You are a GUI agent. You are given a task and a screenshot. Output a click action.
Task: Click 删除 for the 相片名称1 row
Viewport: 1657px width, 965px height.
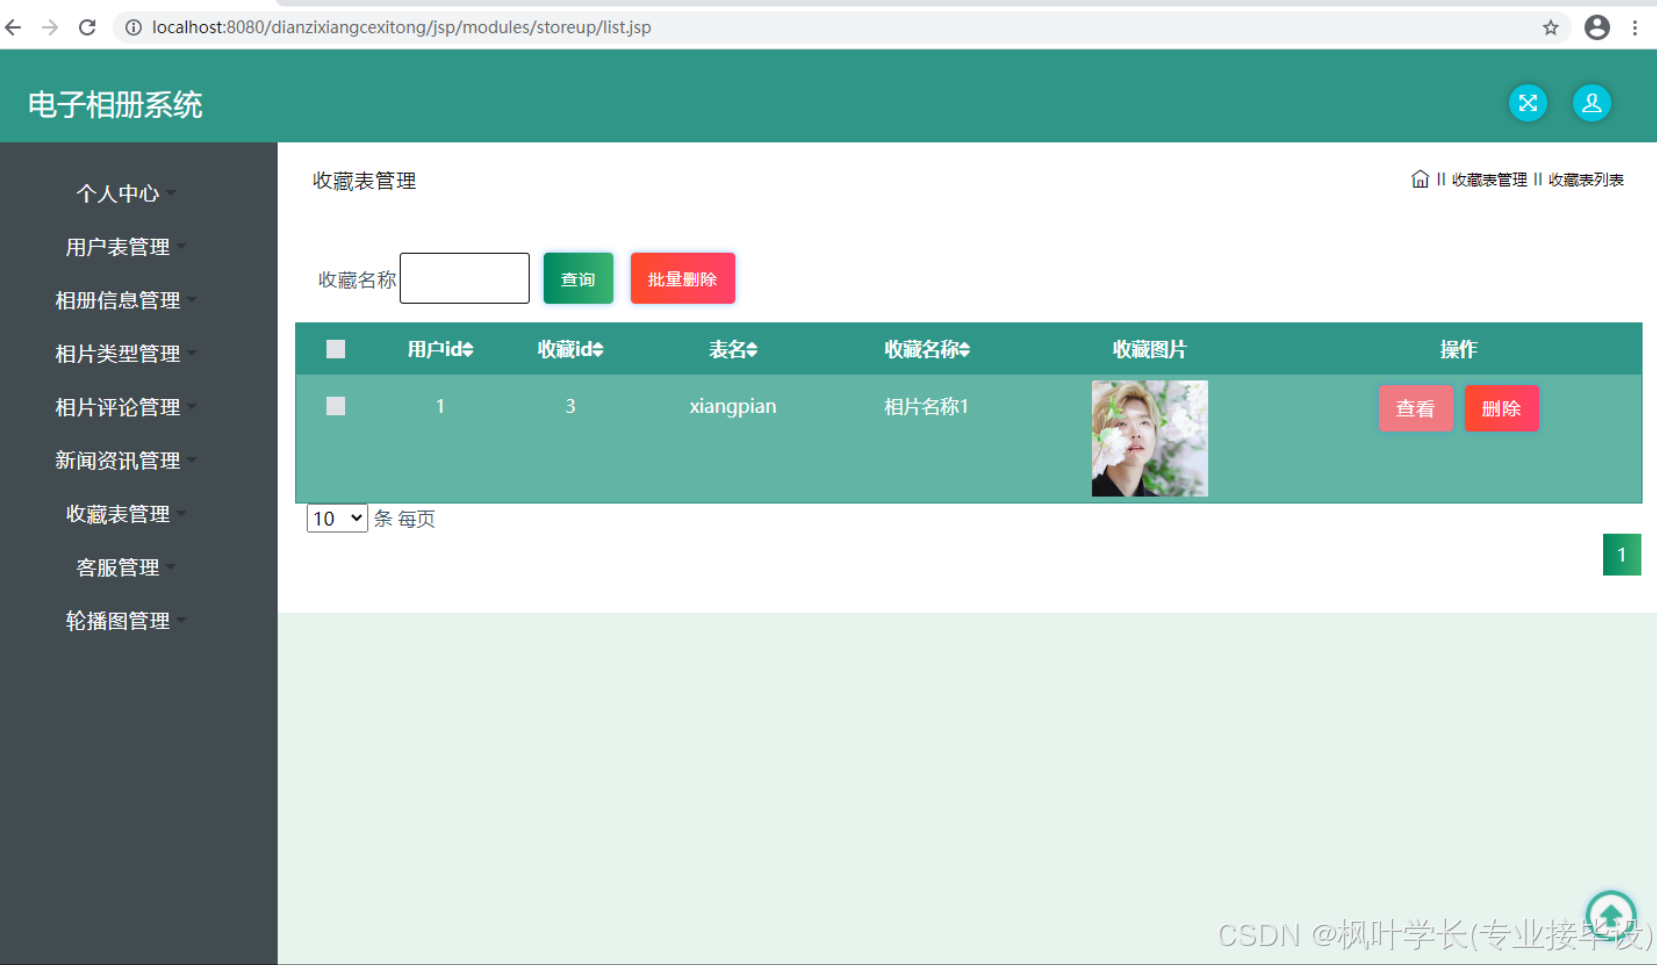click(x=1502, y=408)
